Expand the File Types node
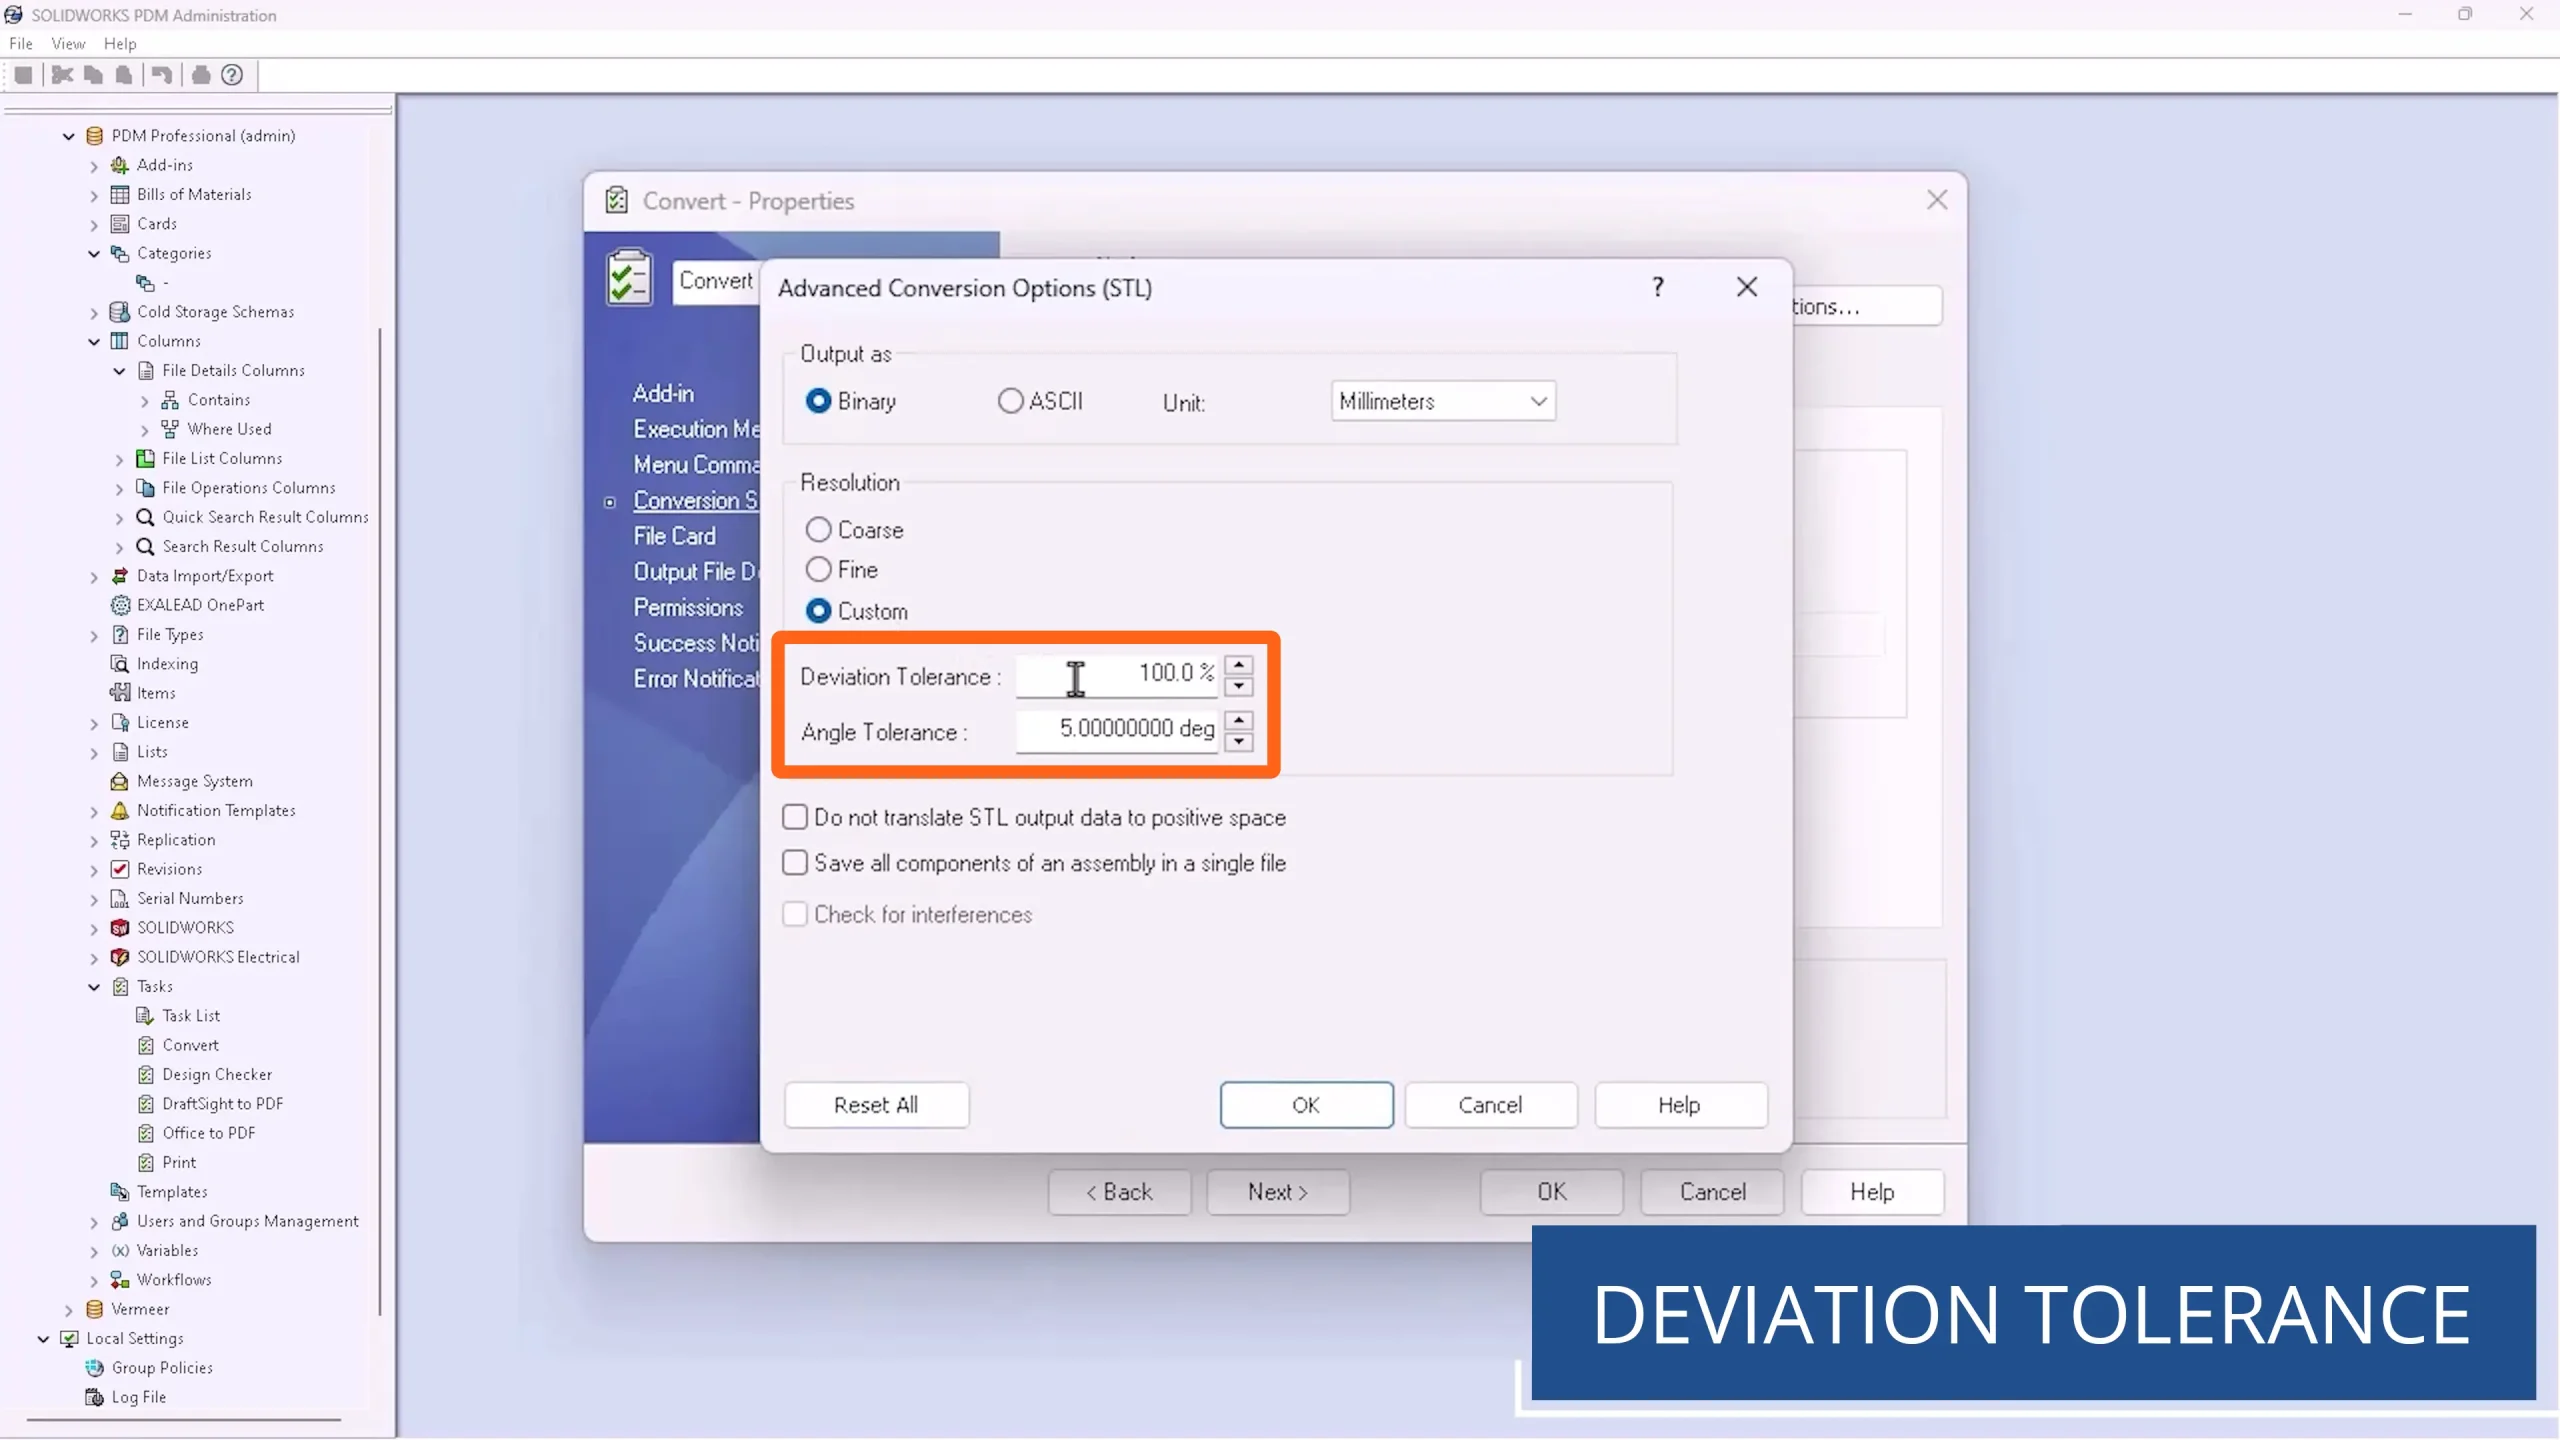 (94, 634)
